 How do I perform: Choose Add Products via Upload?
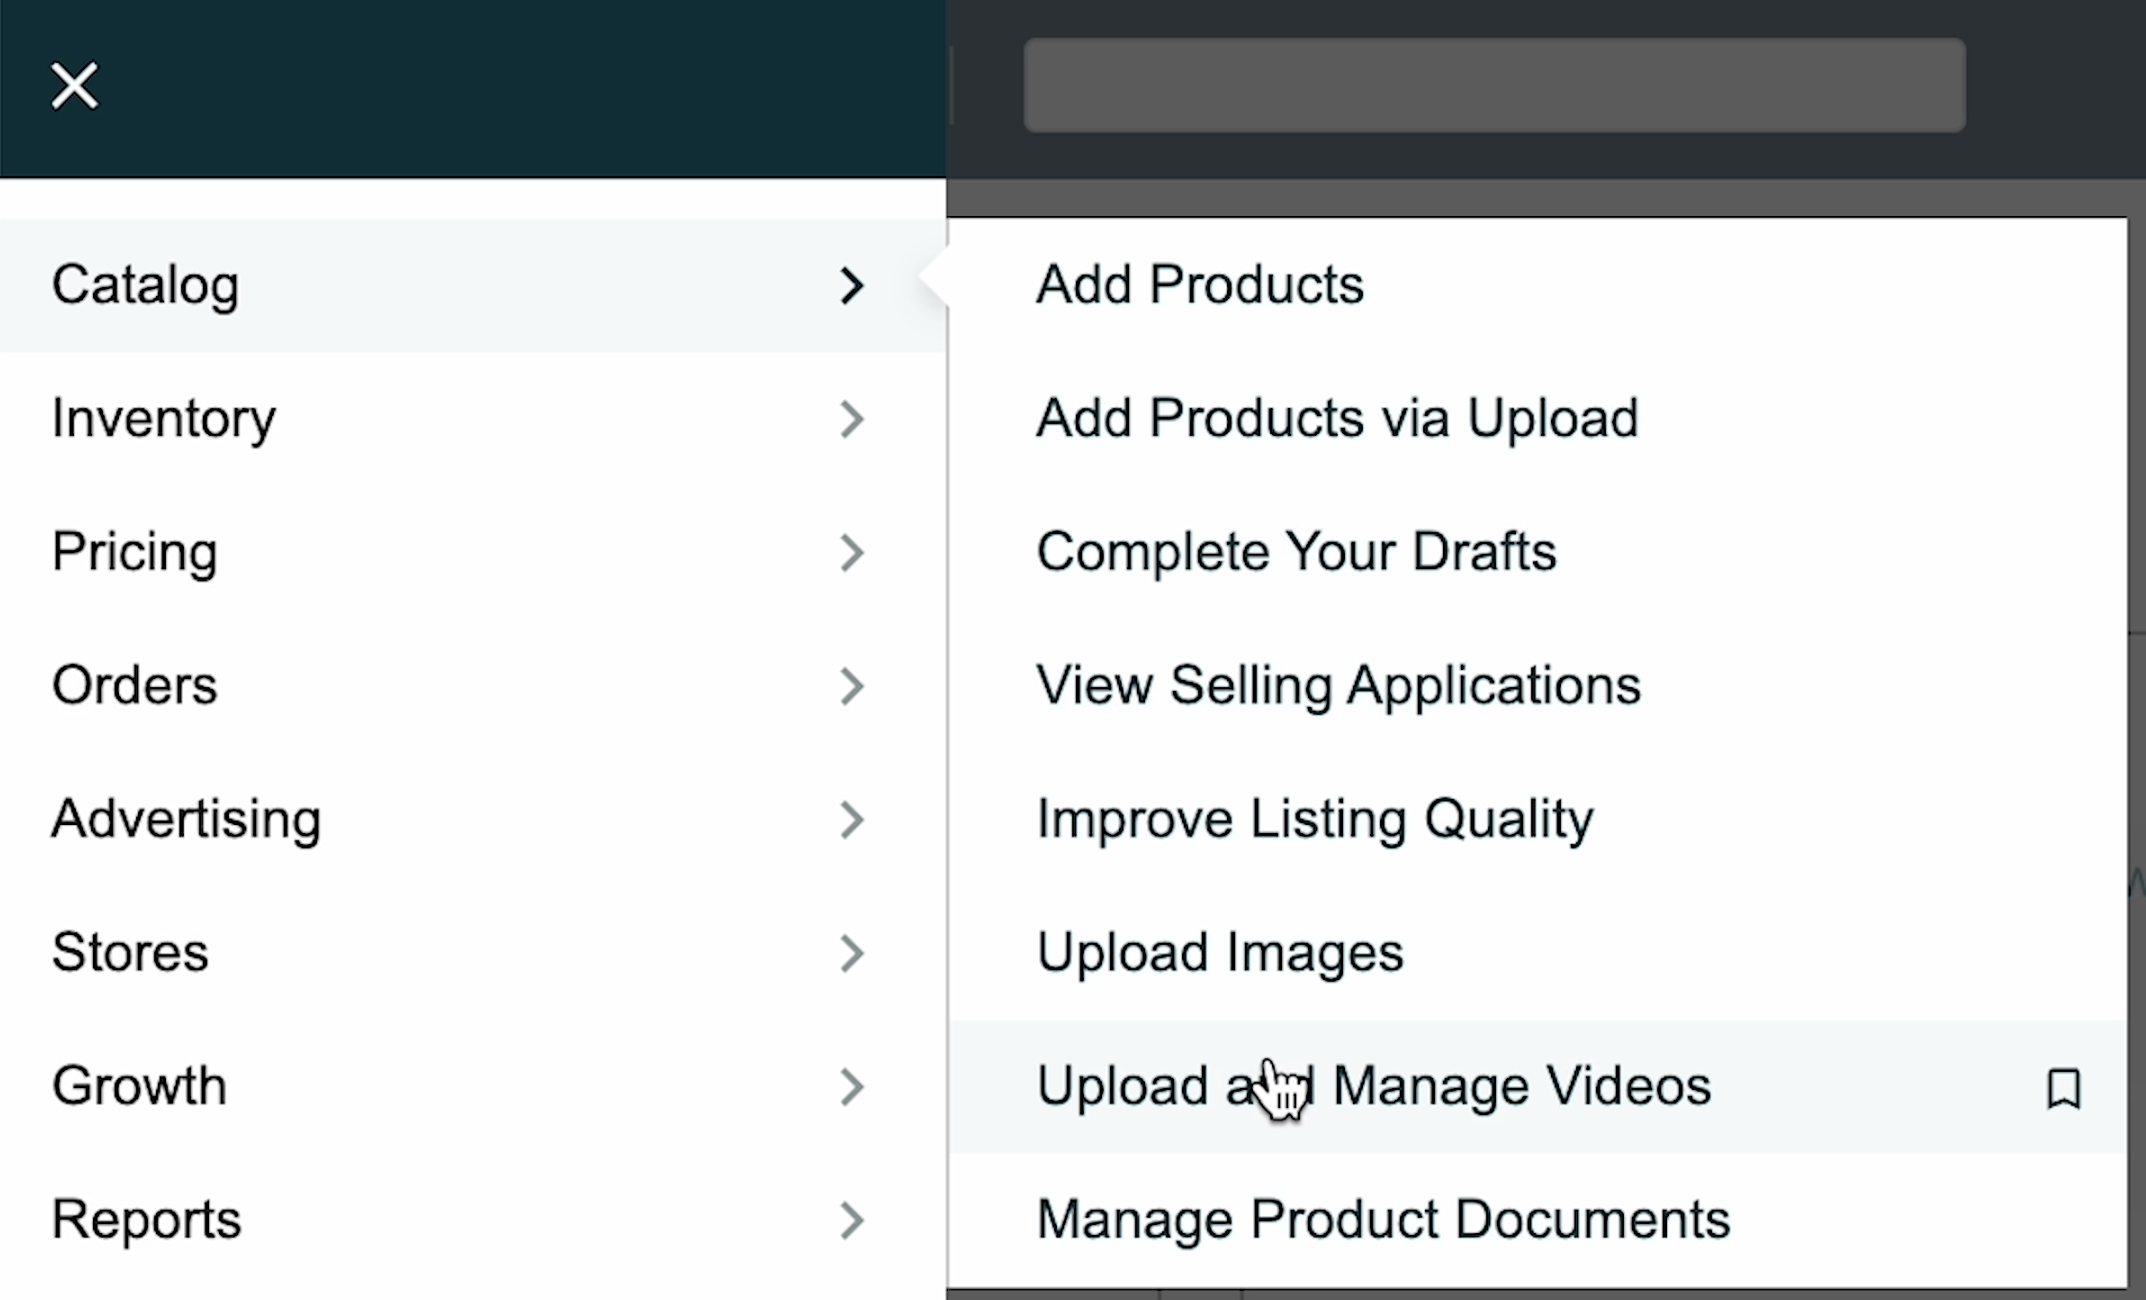(1336, 418)
